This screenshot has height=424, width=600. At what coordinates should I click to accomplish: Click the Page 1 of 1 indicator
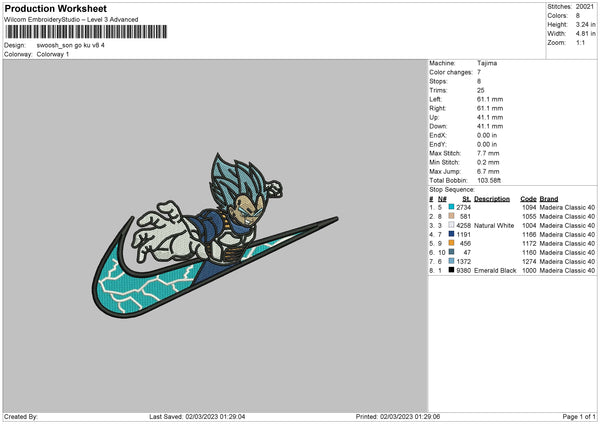[579, 417]
